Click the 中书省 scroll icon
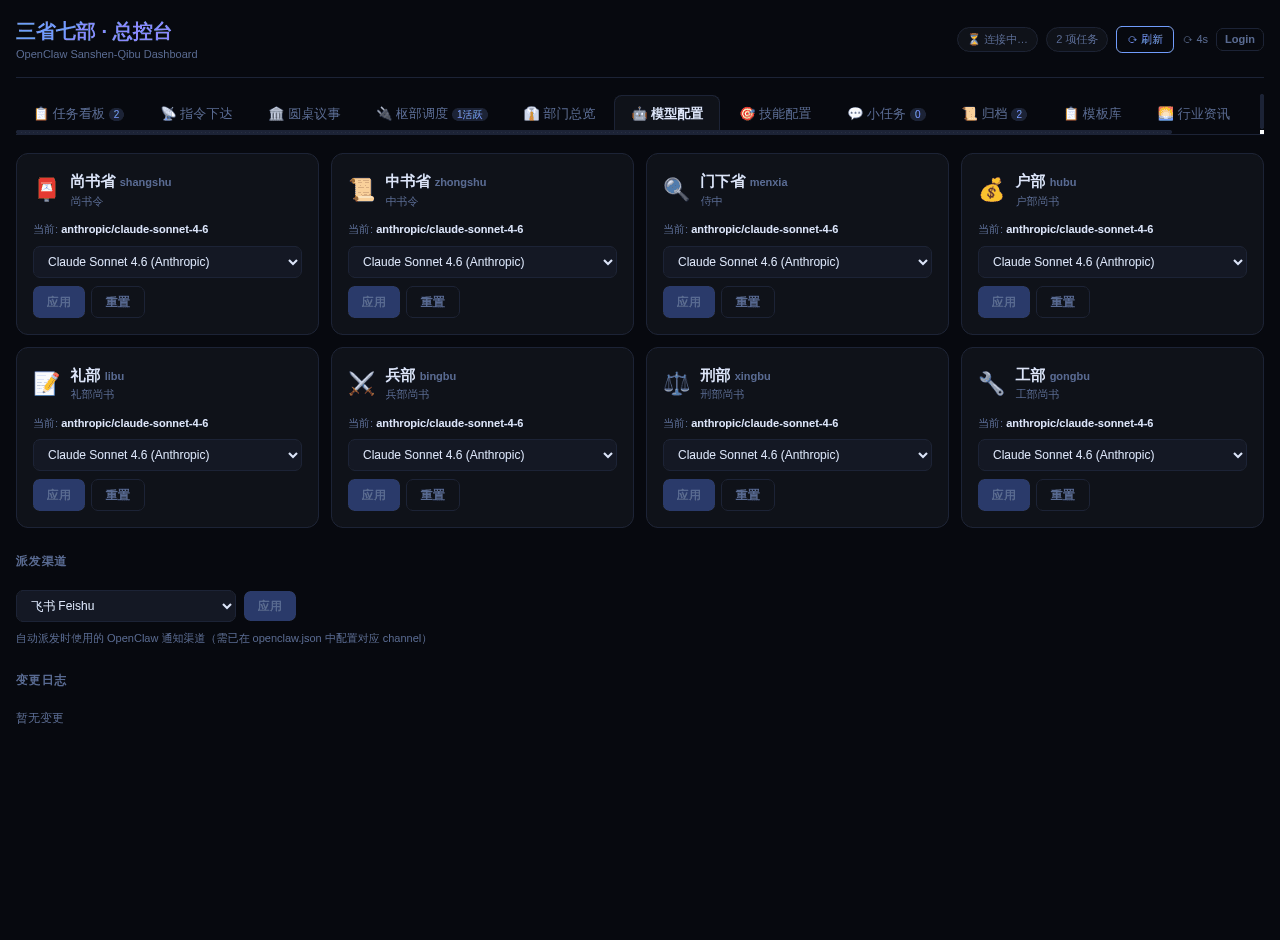 [362, 190]
